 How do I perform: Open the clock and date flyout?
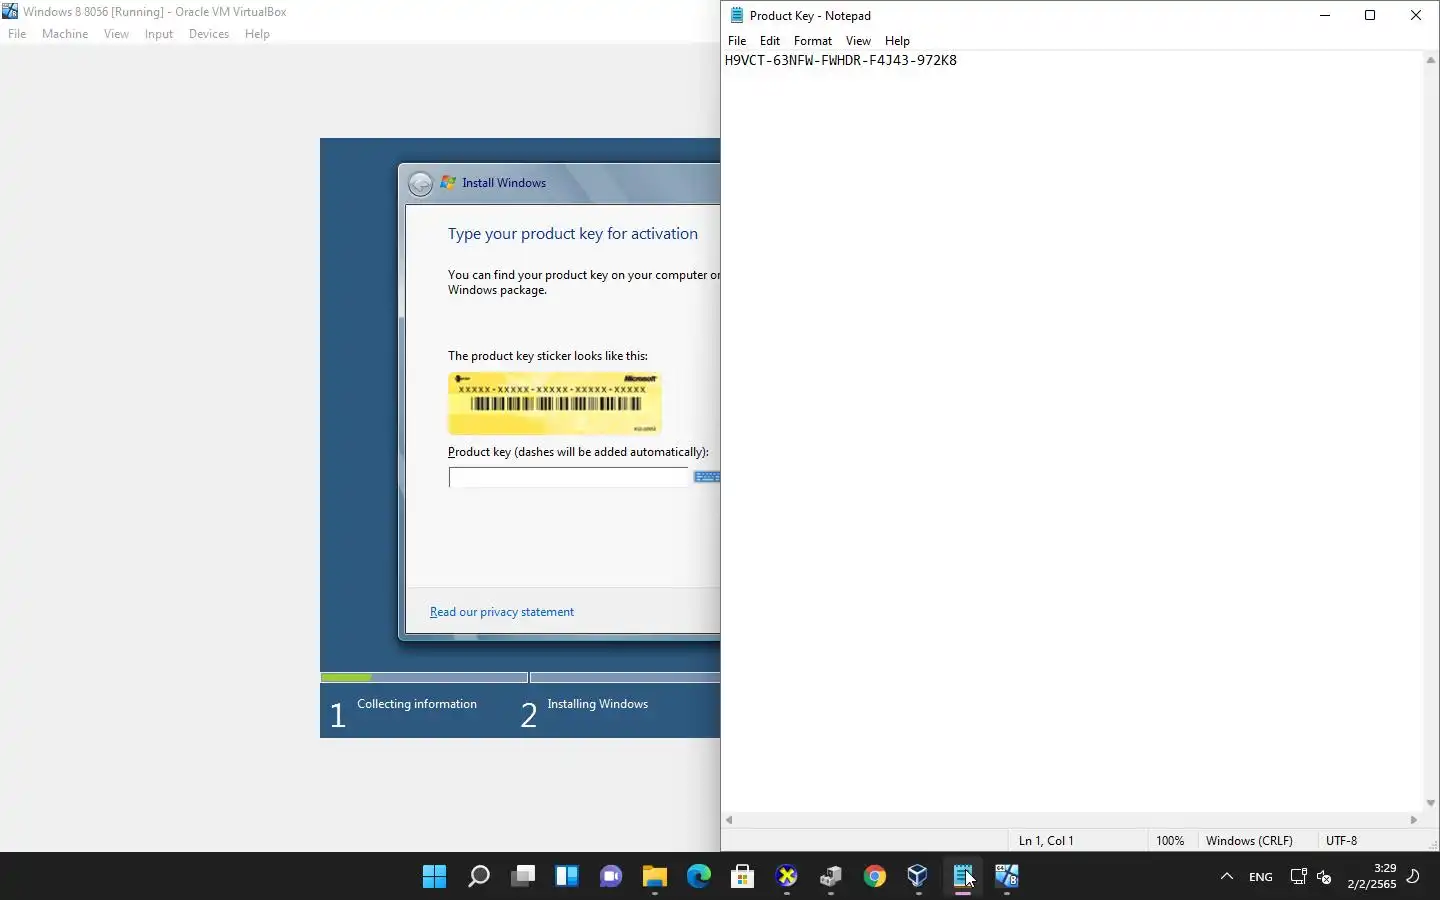coord(1372,876)
